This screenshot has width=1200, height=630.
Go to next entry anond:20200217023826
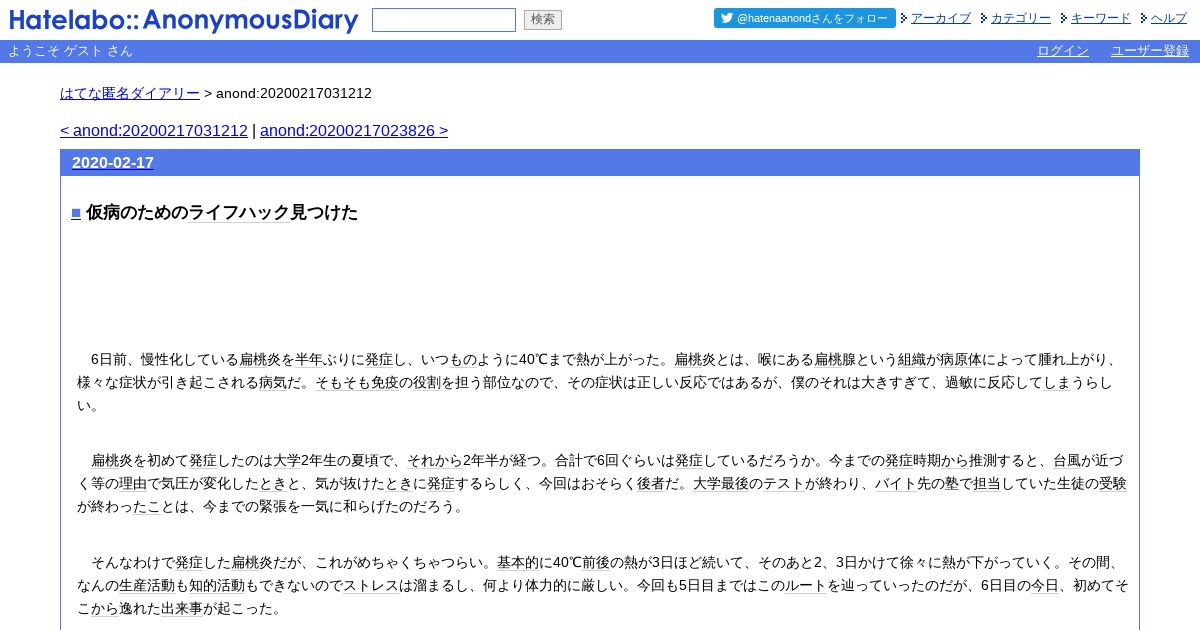coord(354,131)
